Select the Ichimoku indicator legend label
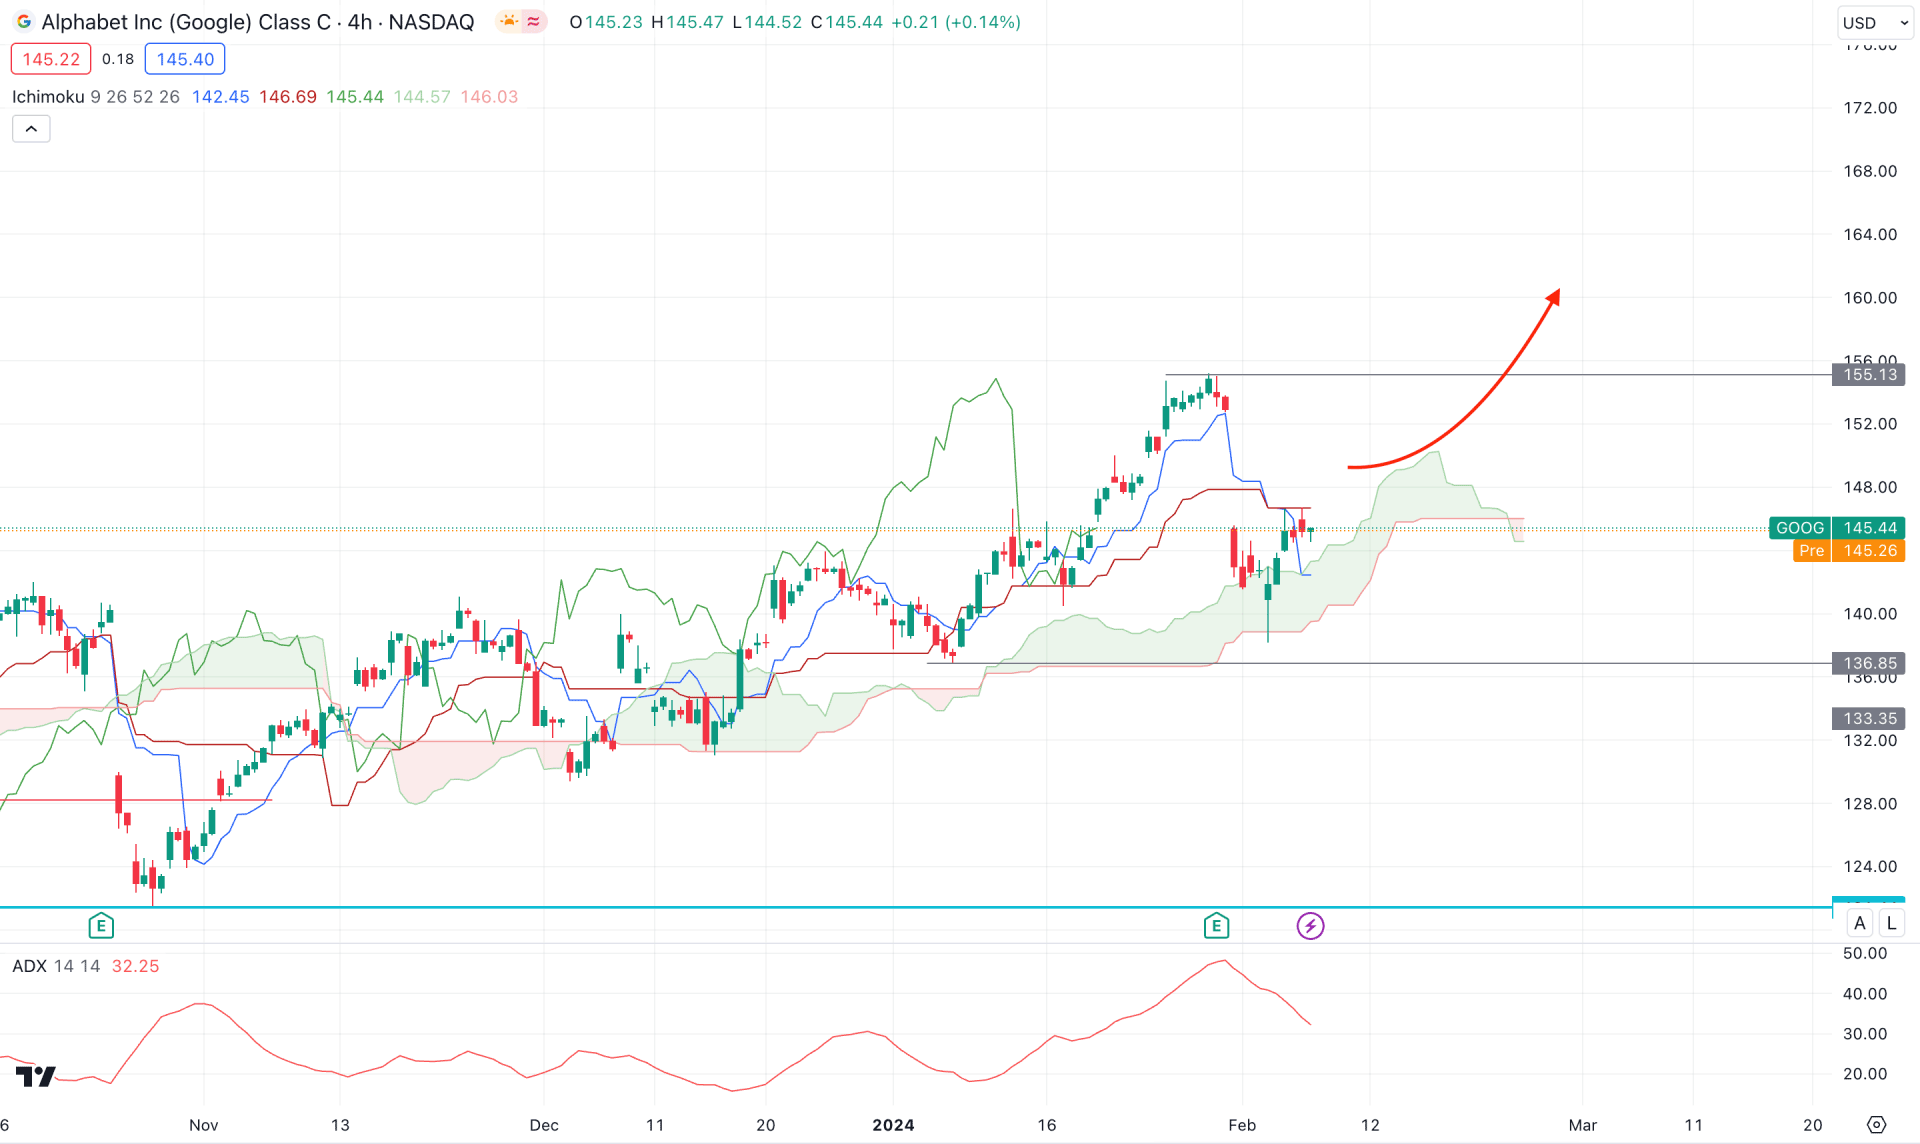The width and height of the screenshot is (1920, 1144). coord(48,97)
